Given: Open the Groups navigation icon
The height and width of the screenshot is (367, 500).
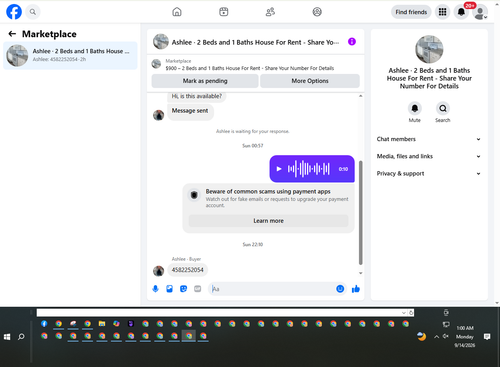Looking at the screenshot, I should click(317, 12).
